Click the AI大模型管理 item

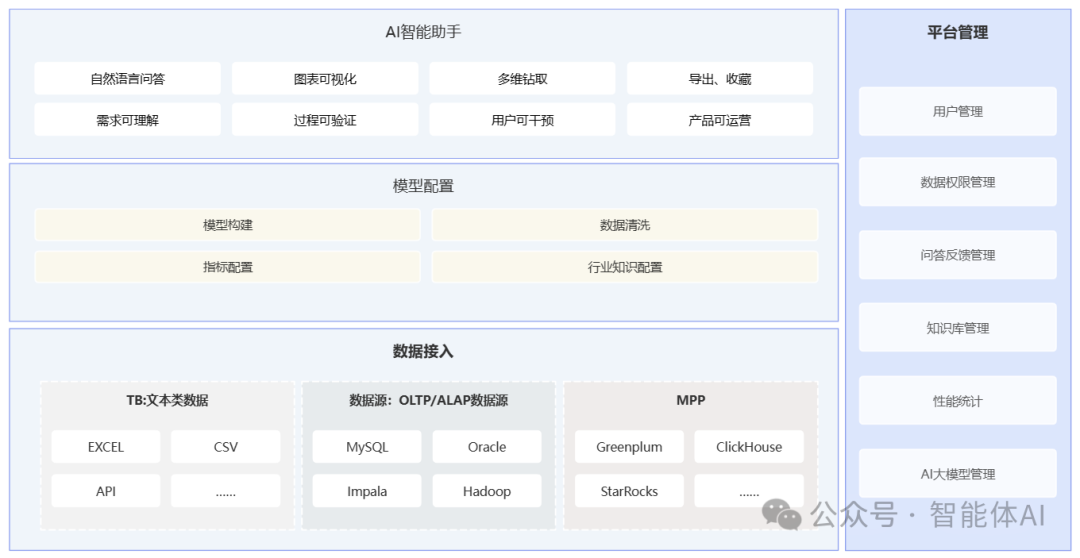(957, 474)
